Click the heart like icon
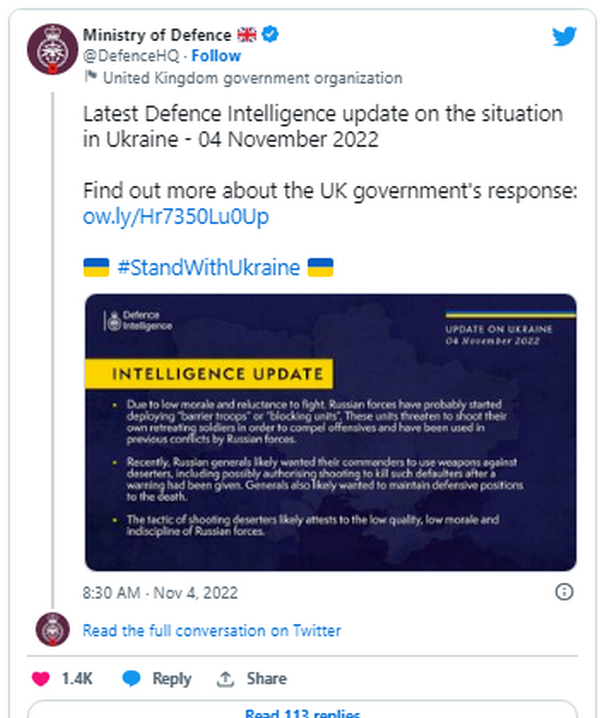 click(42, 679)
